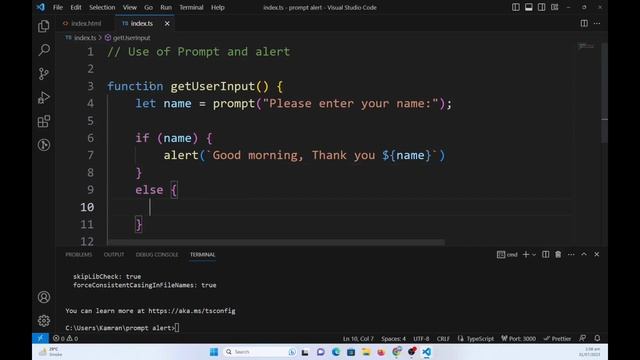
Task: Switch to OUTPUT panel tab
Action: click(x=114, y=255)
